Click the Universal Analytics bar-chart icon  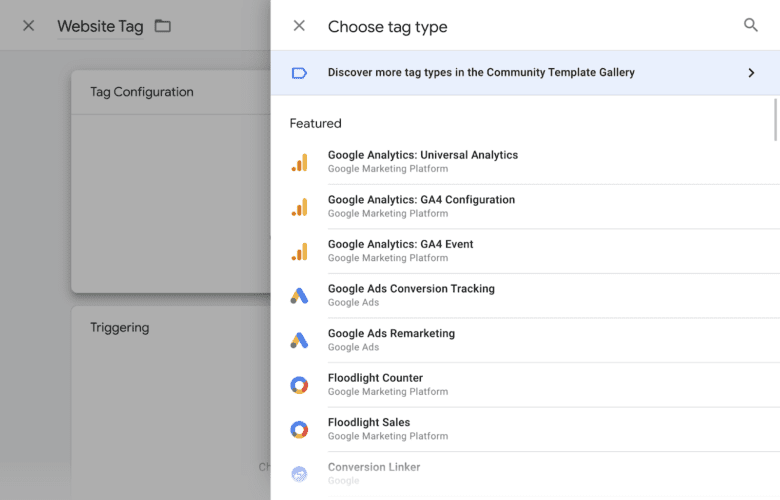pyautogui.click(x=299, y=162)
